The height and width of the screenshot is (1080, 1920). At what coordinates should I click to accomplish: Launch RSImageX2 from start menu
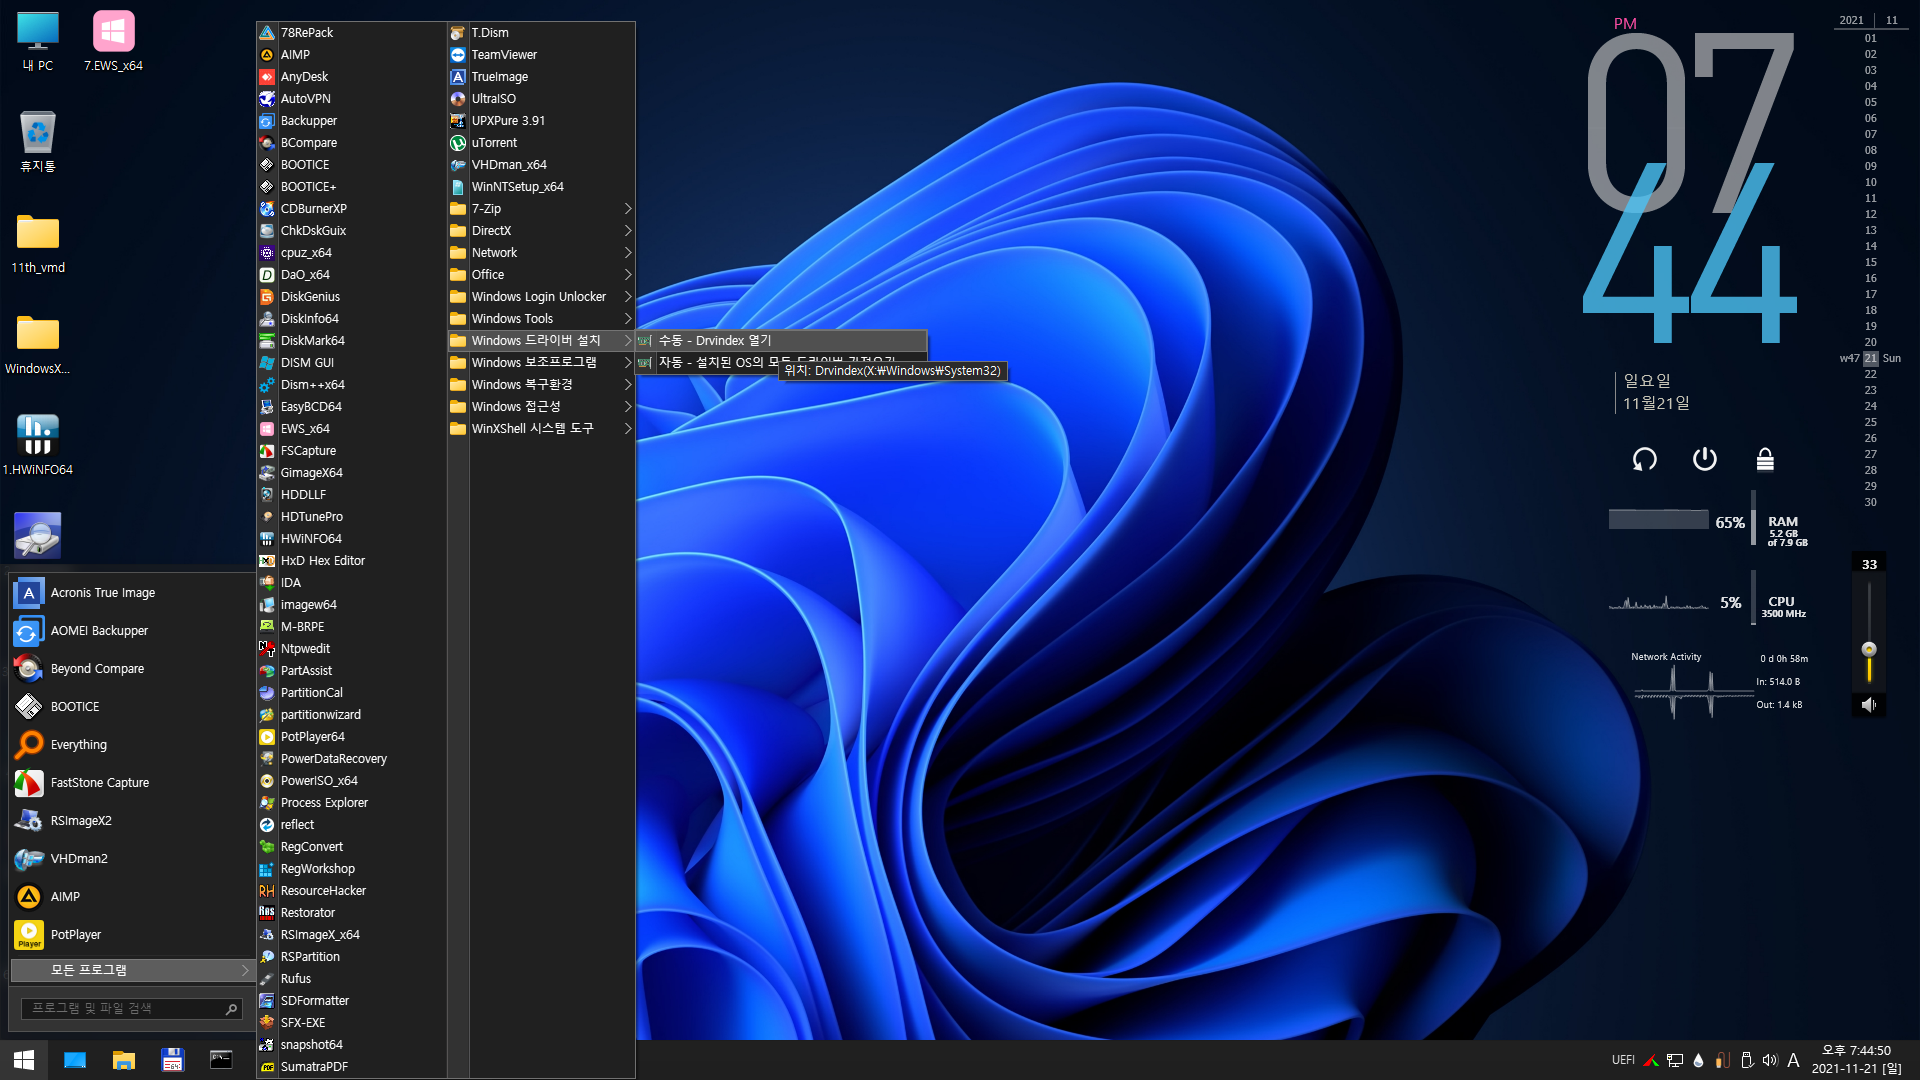pos(132,821)
